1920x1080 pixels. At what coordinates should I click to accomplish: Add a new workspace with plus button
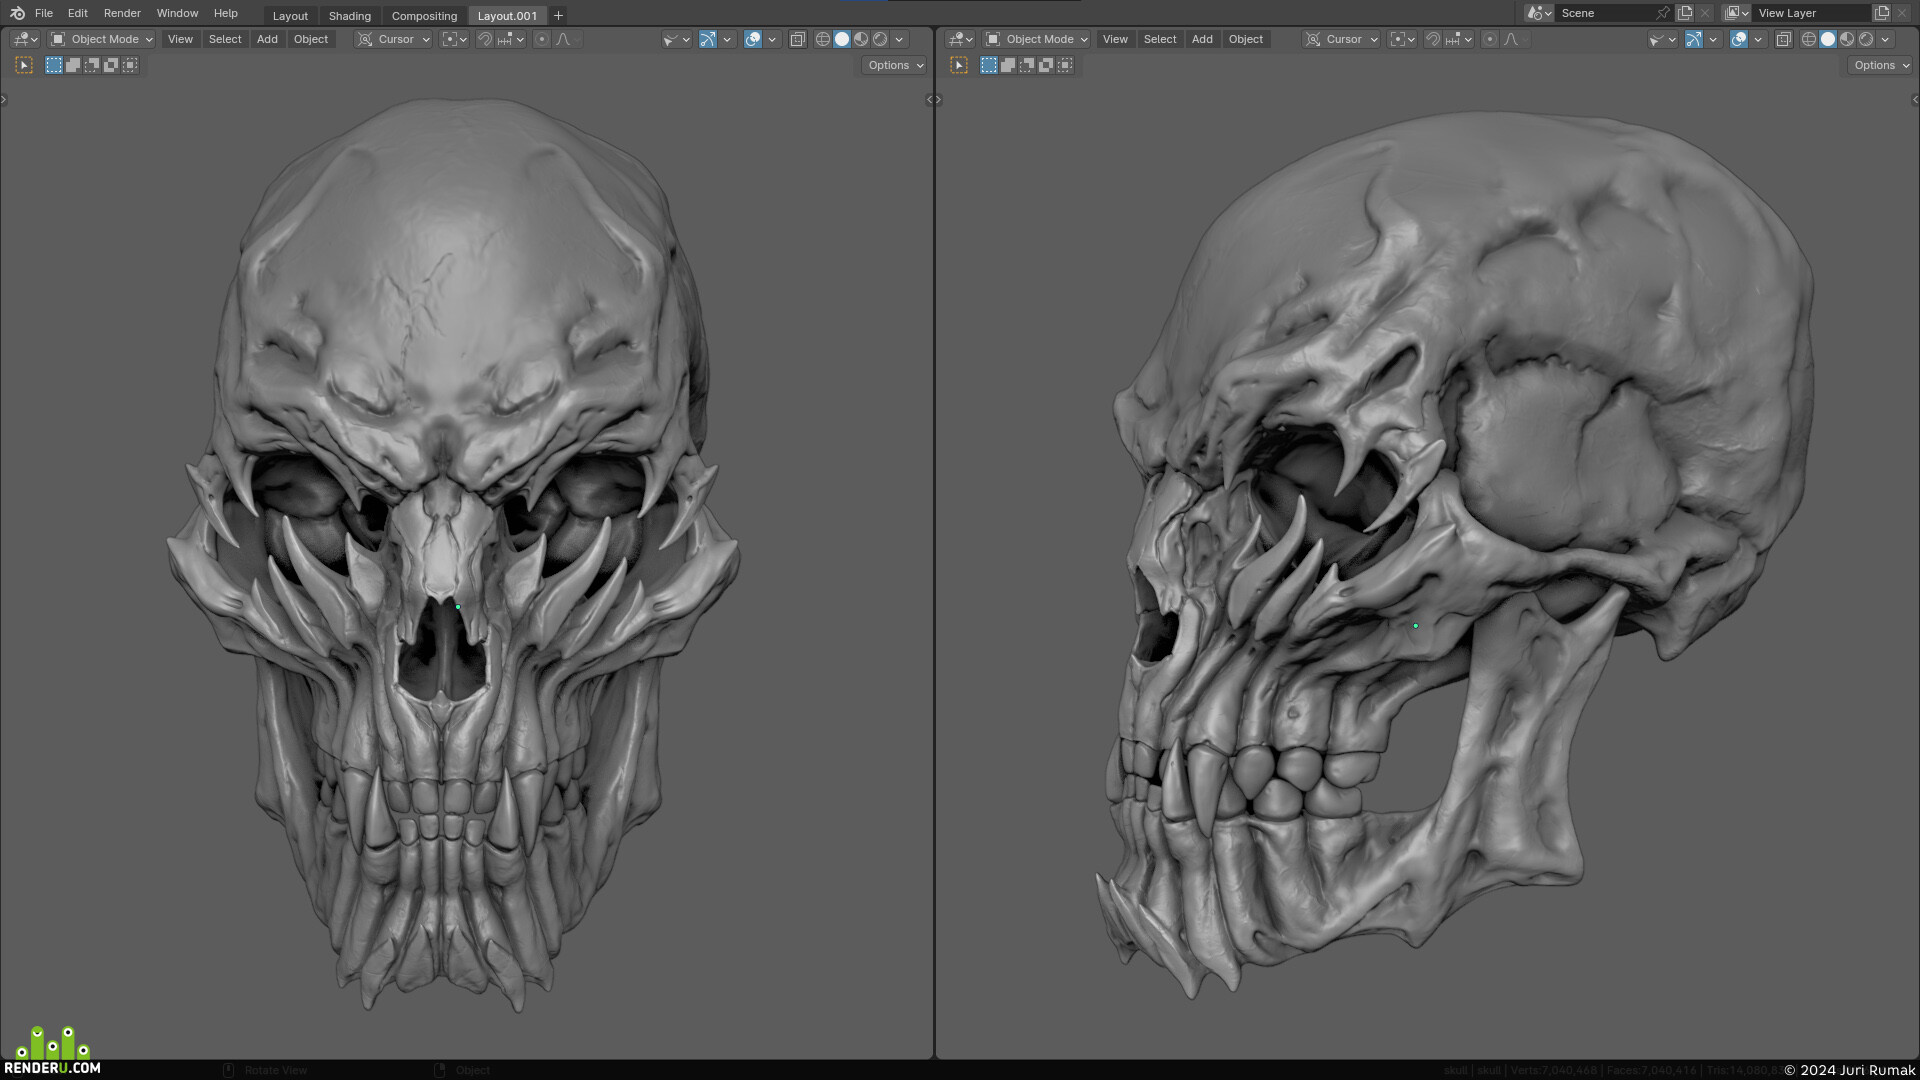pos(558,15)
